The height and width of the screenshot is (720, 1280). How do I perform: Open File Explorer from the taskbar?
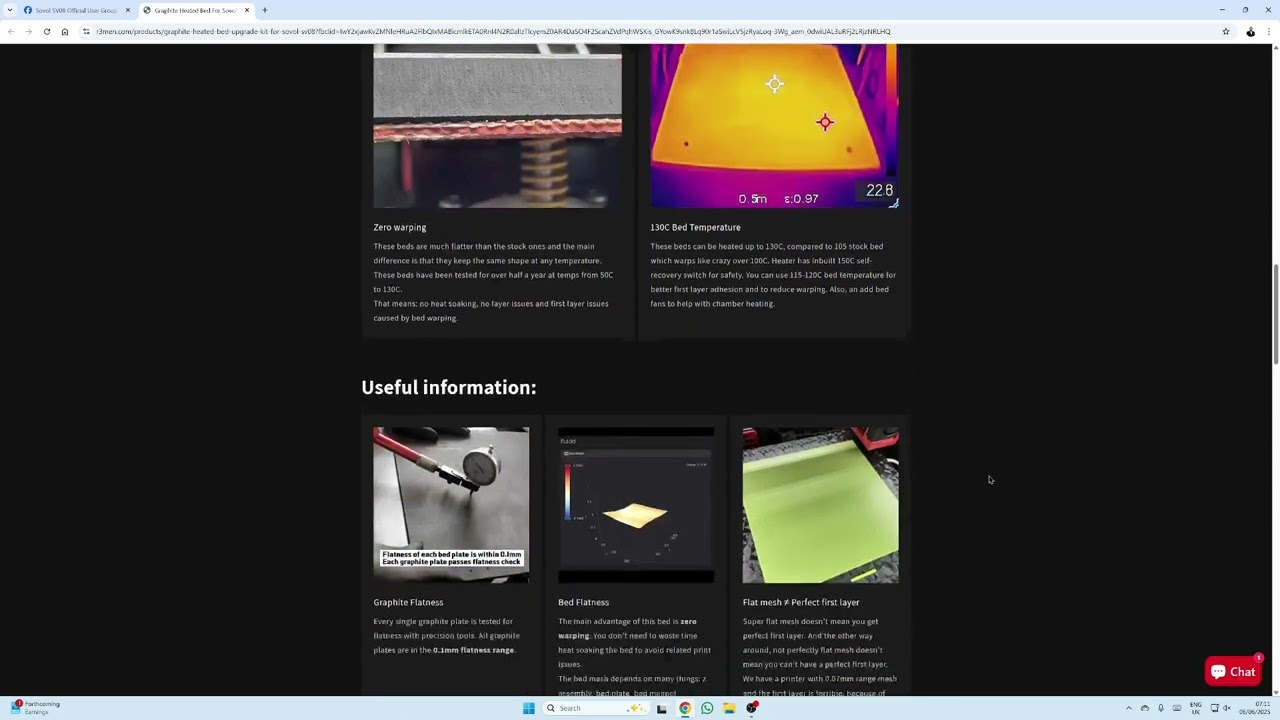point(729,708)
